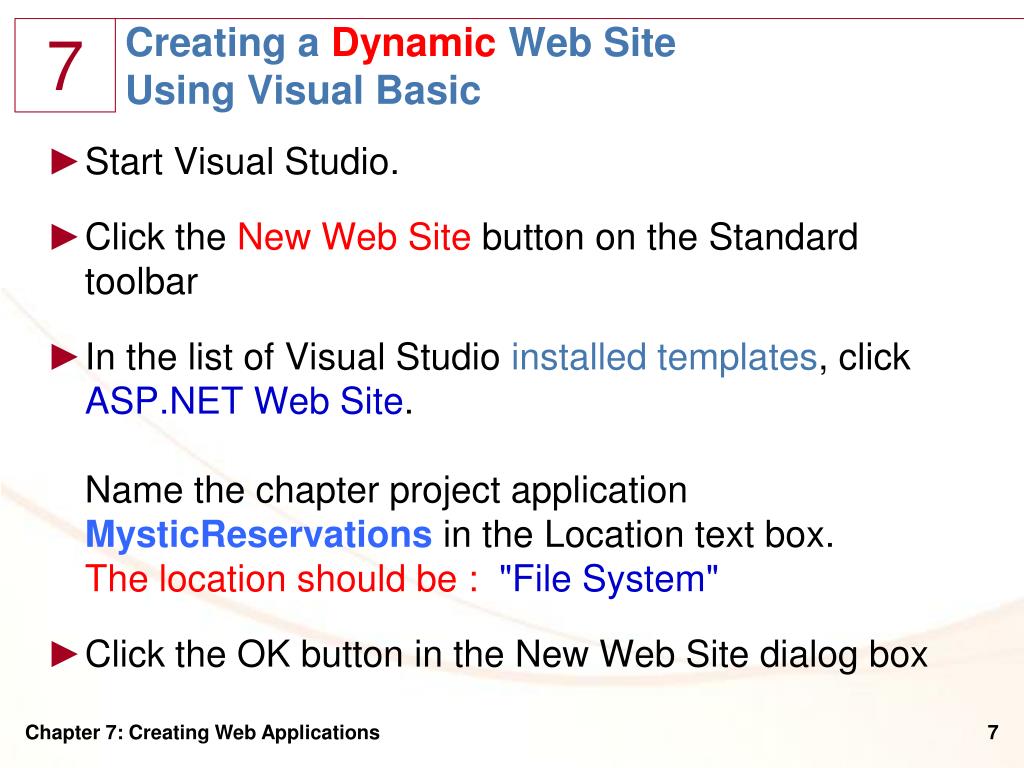This screenshot has width=1024, height=768.
Task: Click arrow bullet beside "In the list of"
Action: pyautogui.click(x=64, y=357)
